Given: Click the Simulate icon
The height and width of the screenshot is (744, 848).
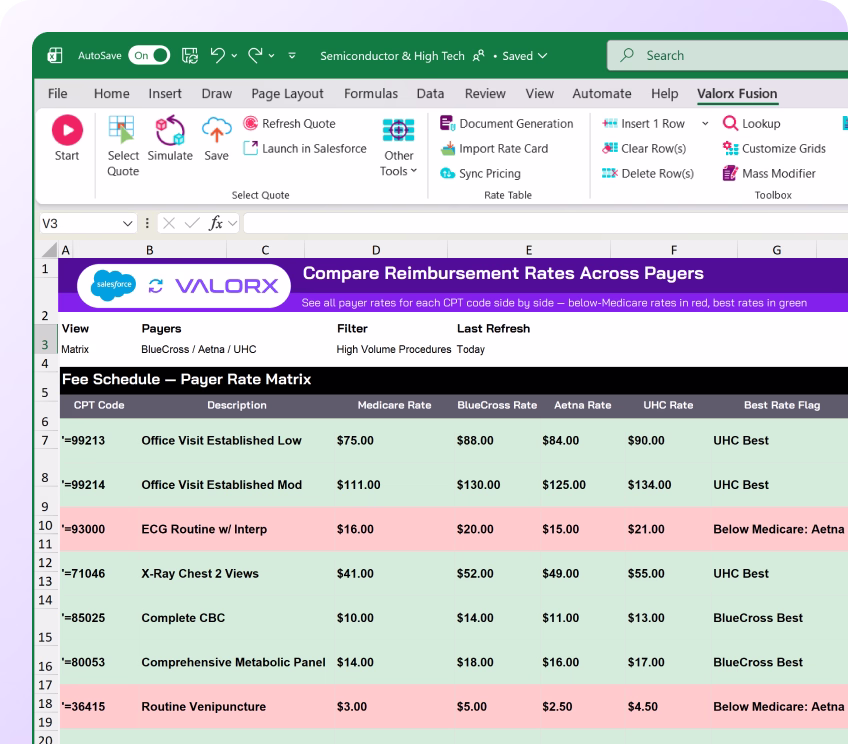Looking at the screenshot, I should point(170,130).
